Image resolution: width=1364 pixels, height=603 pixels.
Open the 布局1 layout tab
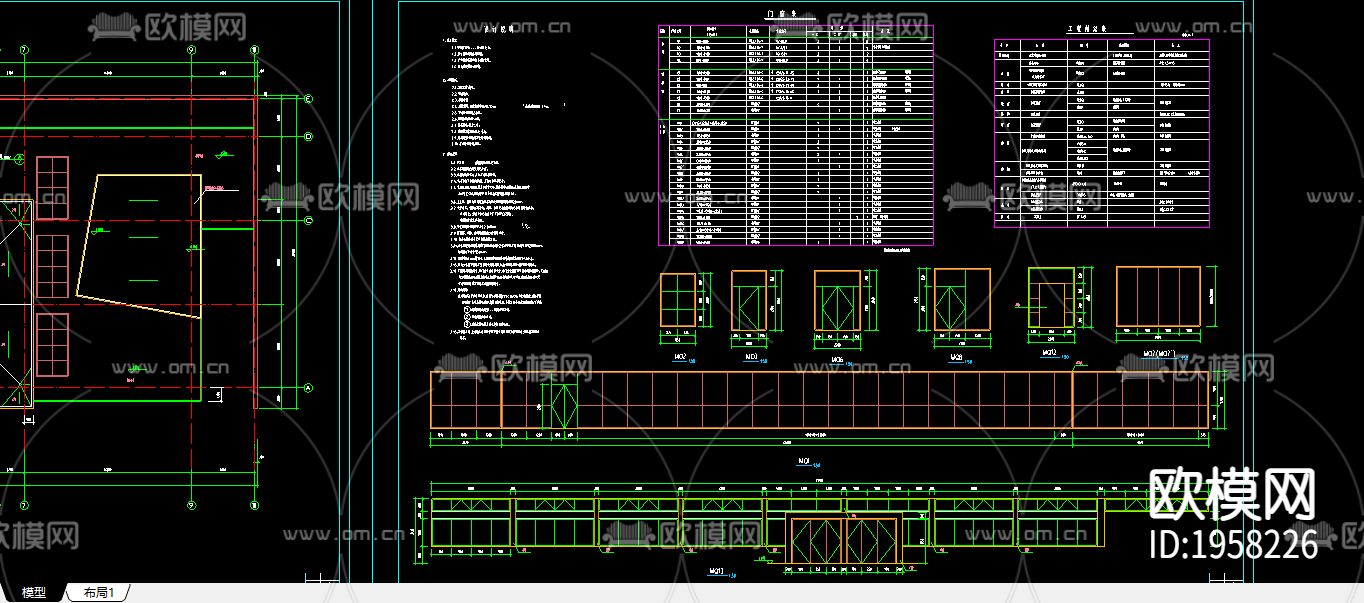point(99,593)
